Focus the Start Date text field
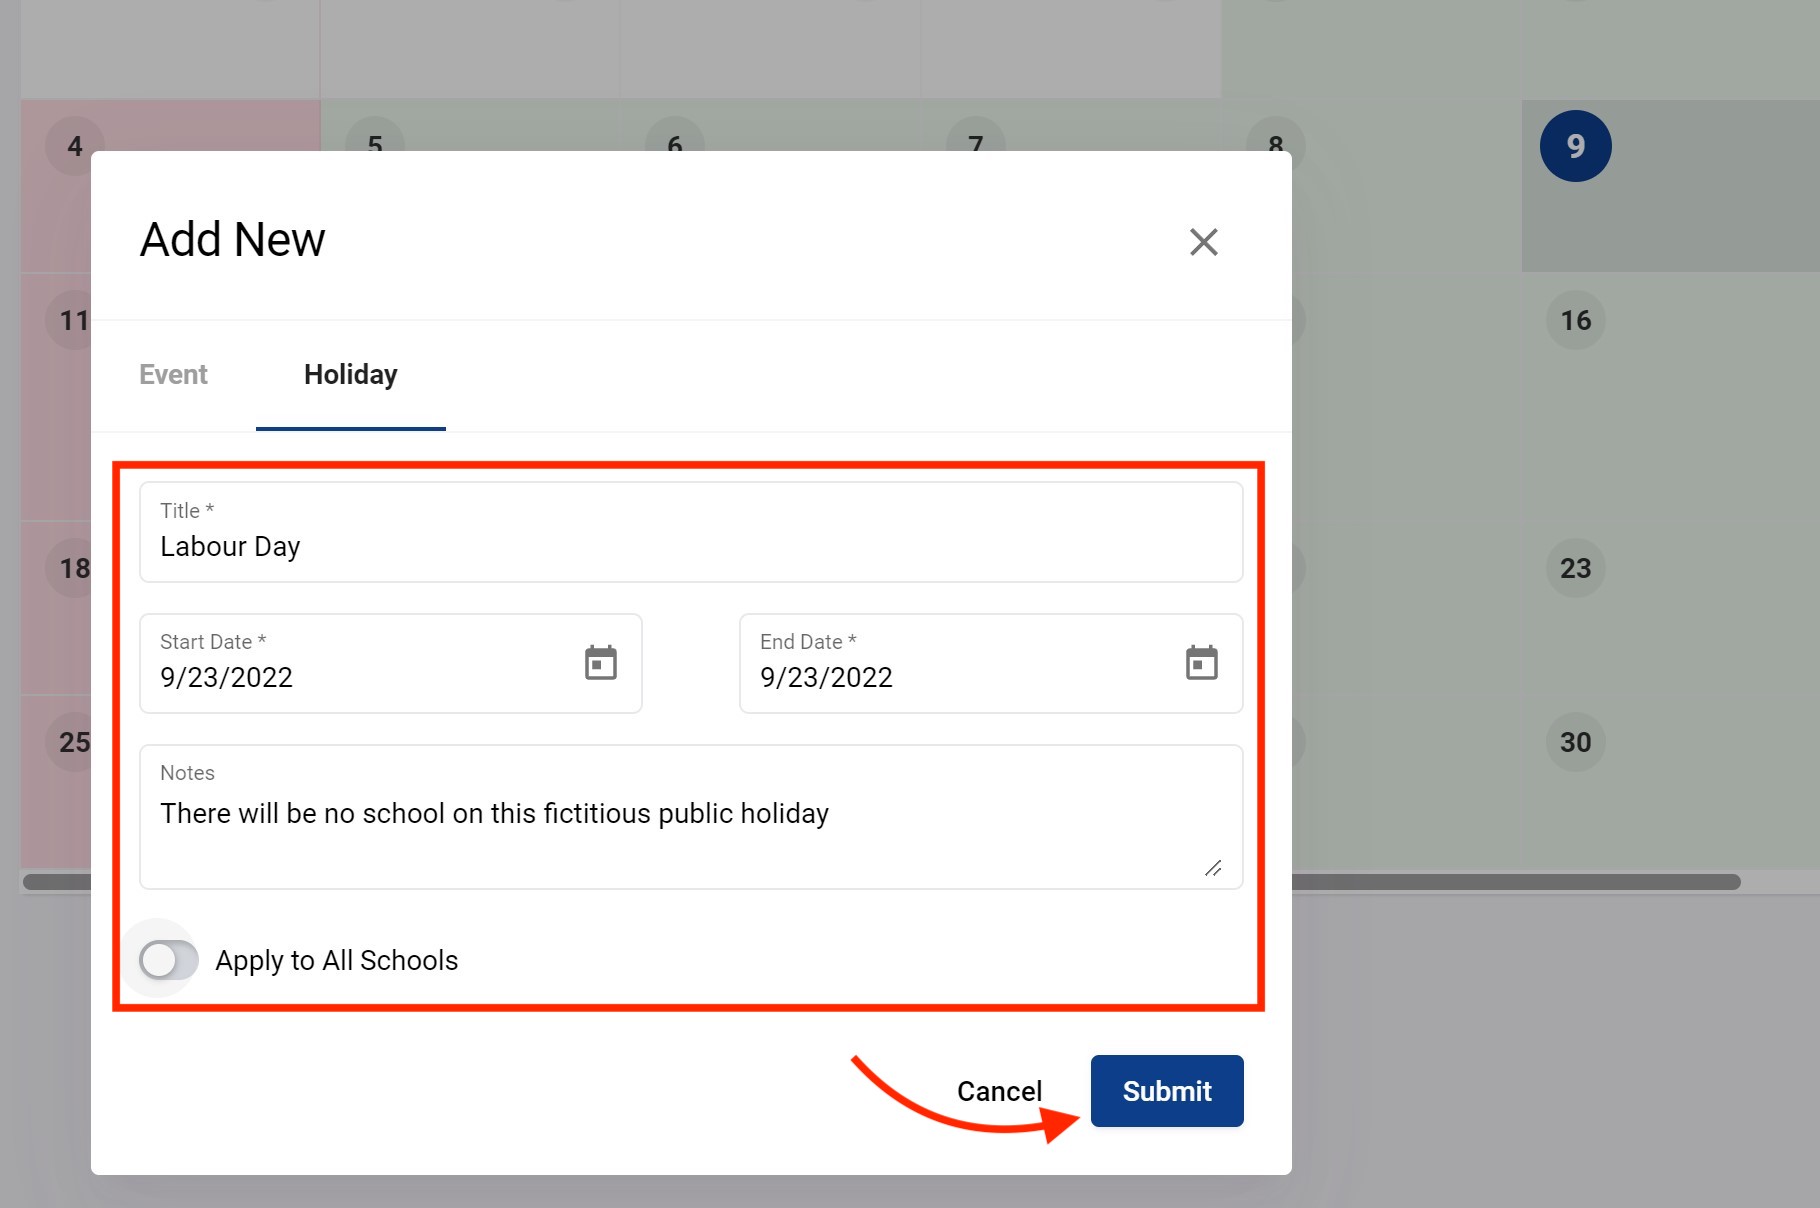Screen dimensions: 1820x1208 [x=360, y=677]
